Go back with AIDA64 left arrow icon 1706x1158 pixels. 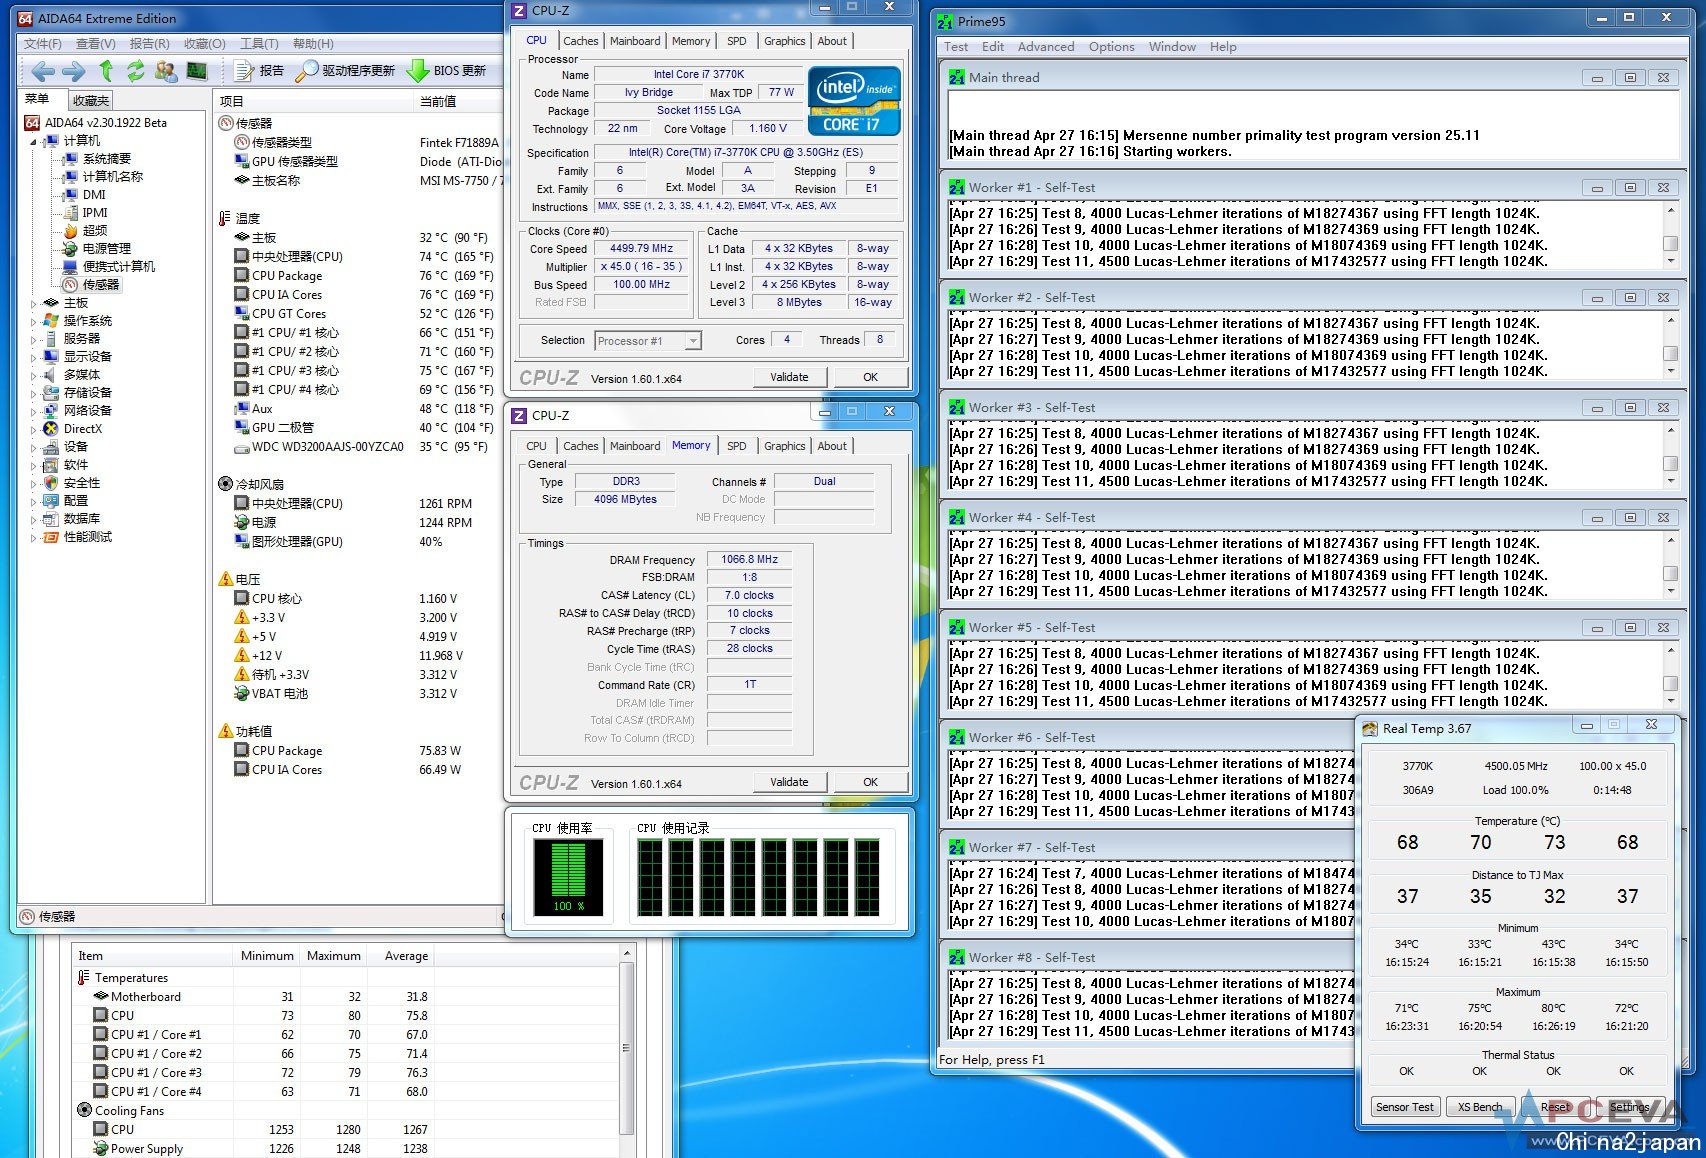[43, 71]
